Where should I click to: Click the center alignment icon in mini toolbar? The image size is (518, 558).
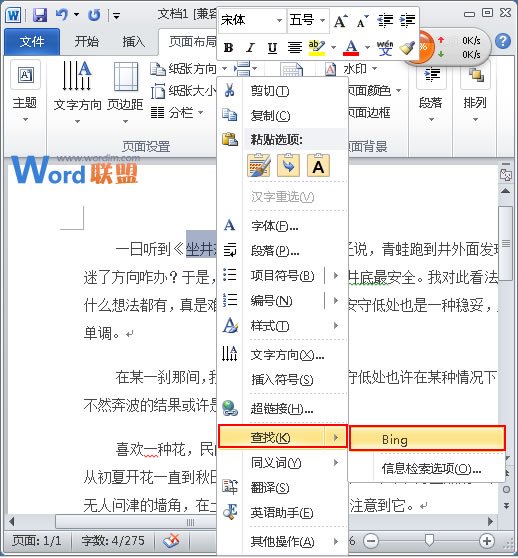point(295,47)
